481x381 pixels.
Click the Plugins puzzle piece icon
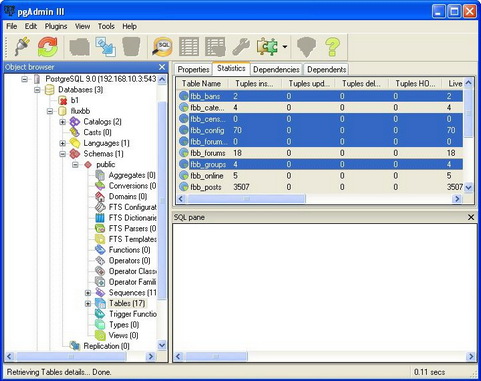coord(267,46)
